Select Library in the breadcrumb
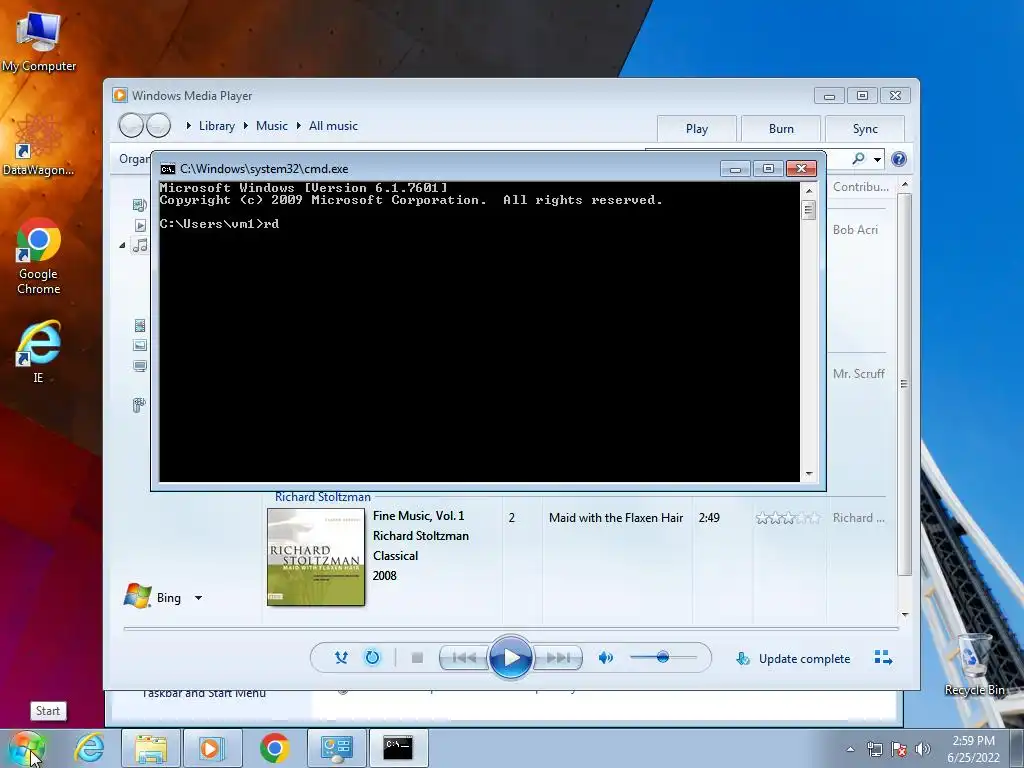 [x=217, y=126]
